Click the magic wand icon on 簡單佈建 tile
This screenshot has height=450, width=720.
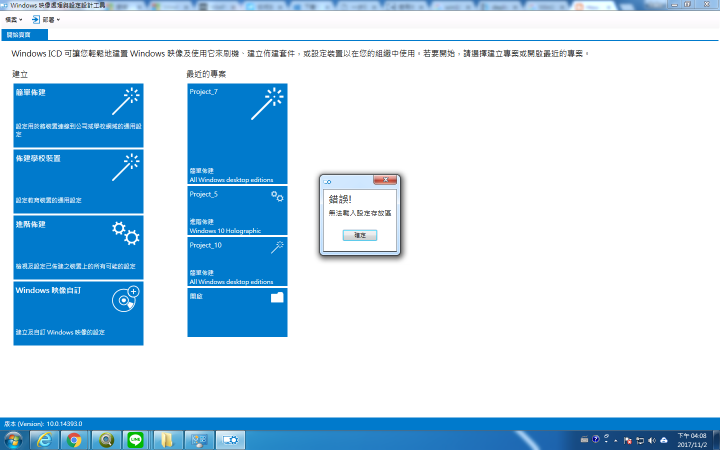point(126,101)
